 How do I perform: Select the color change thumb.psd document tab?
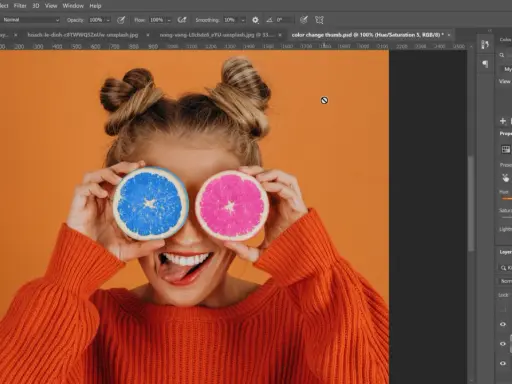tap(367, 35)
